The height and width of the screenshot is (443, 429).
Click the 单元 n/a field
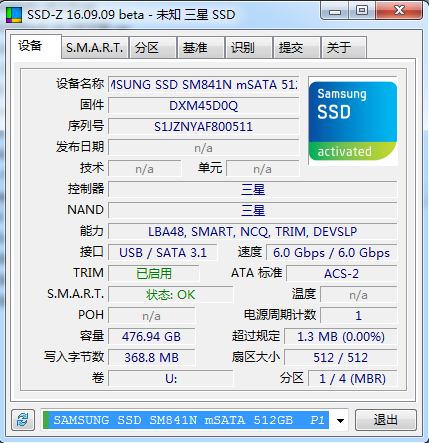[x=263, y=169]
